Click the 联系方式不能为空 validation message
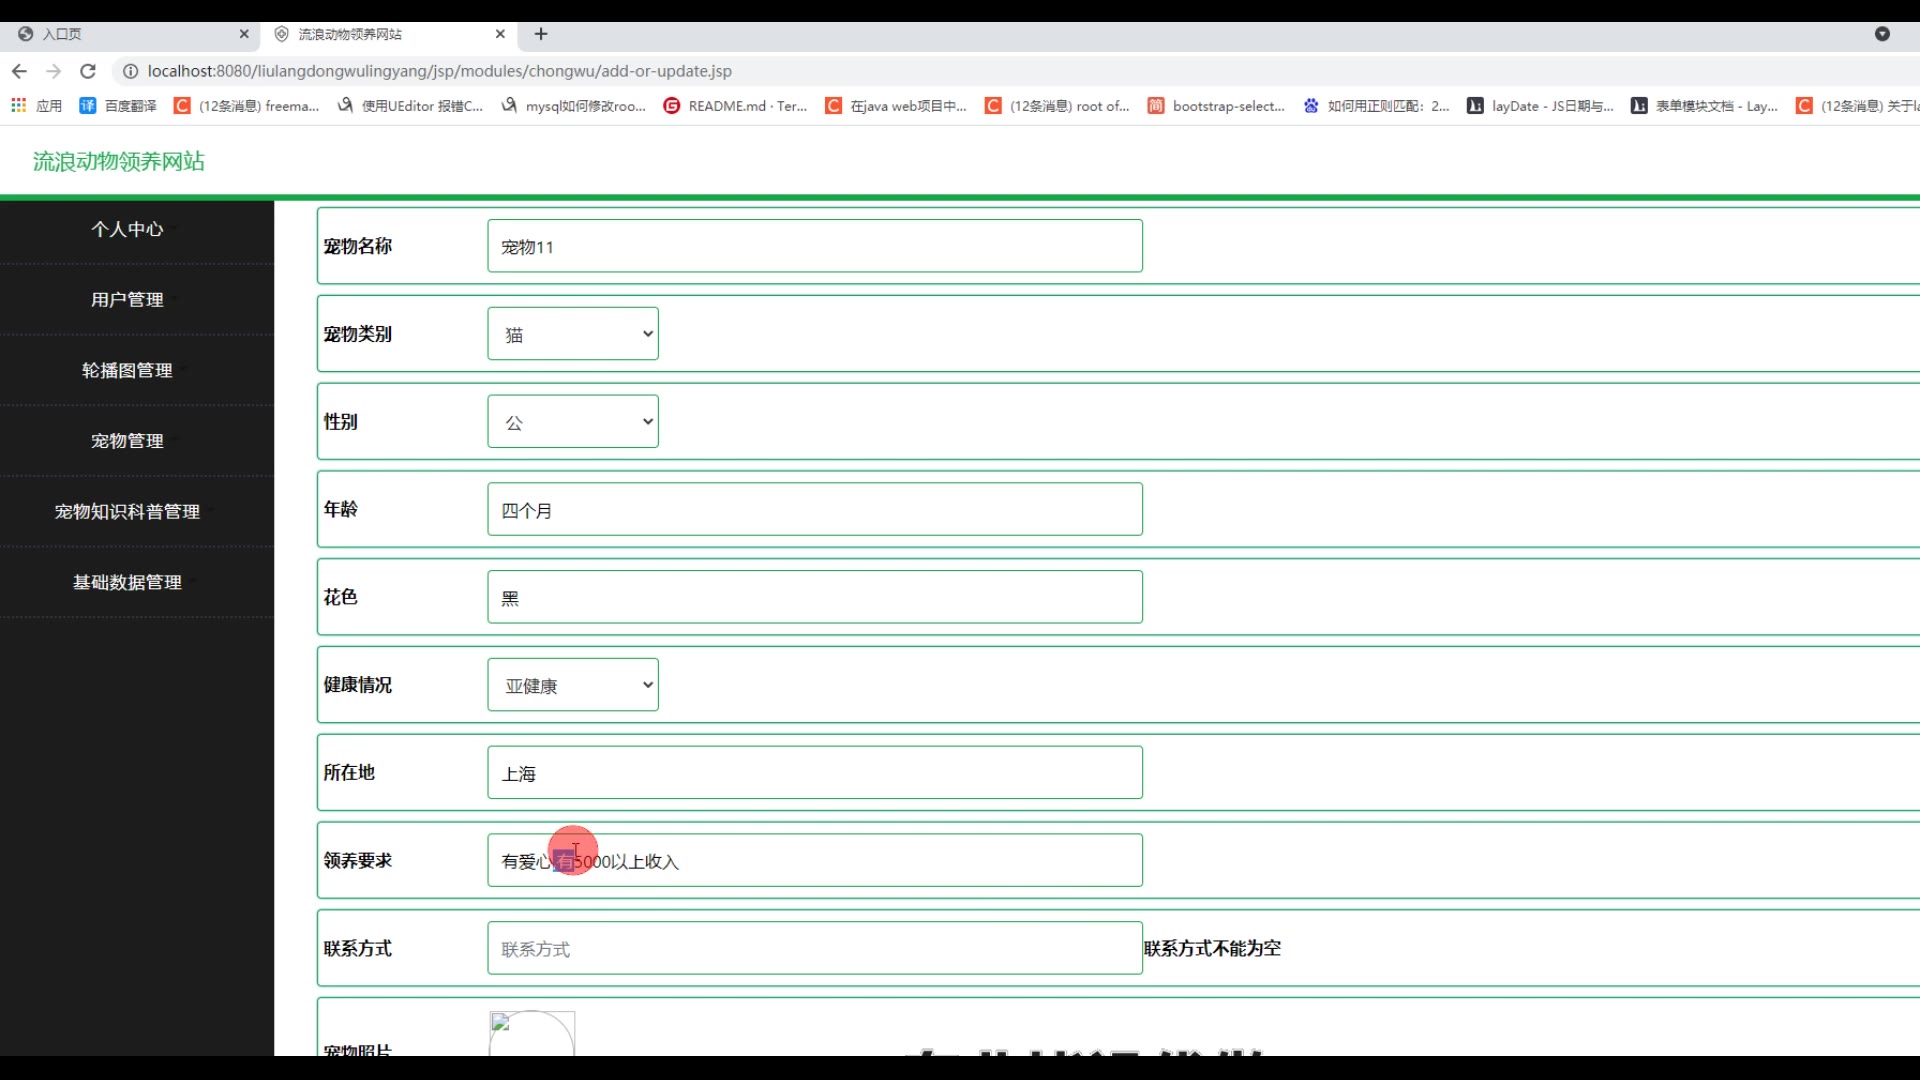 (x=1212, y=948)
